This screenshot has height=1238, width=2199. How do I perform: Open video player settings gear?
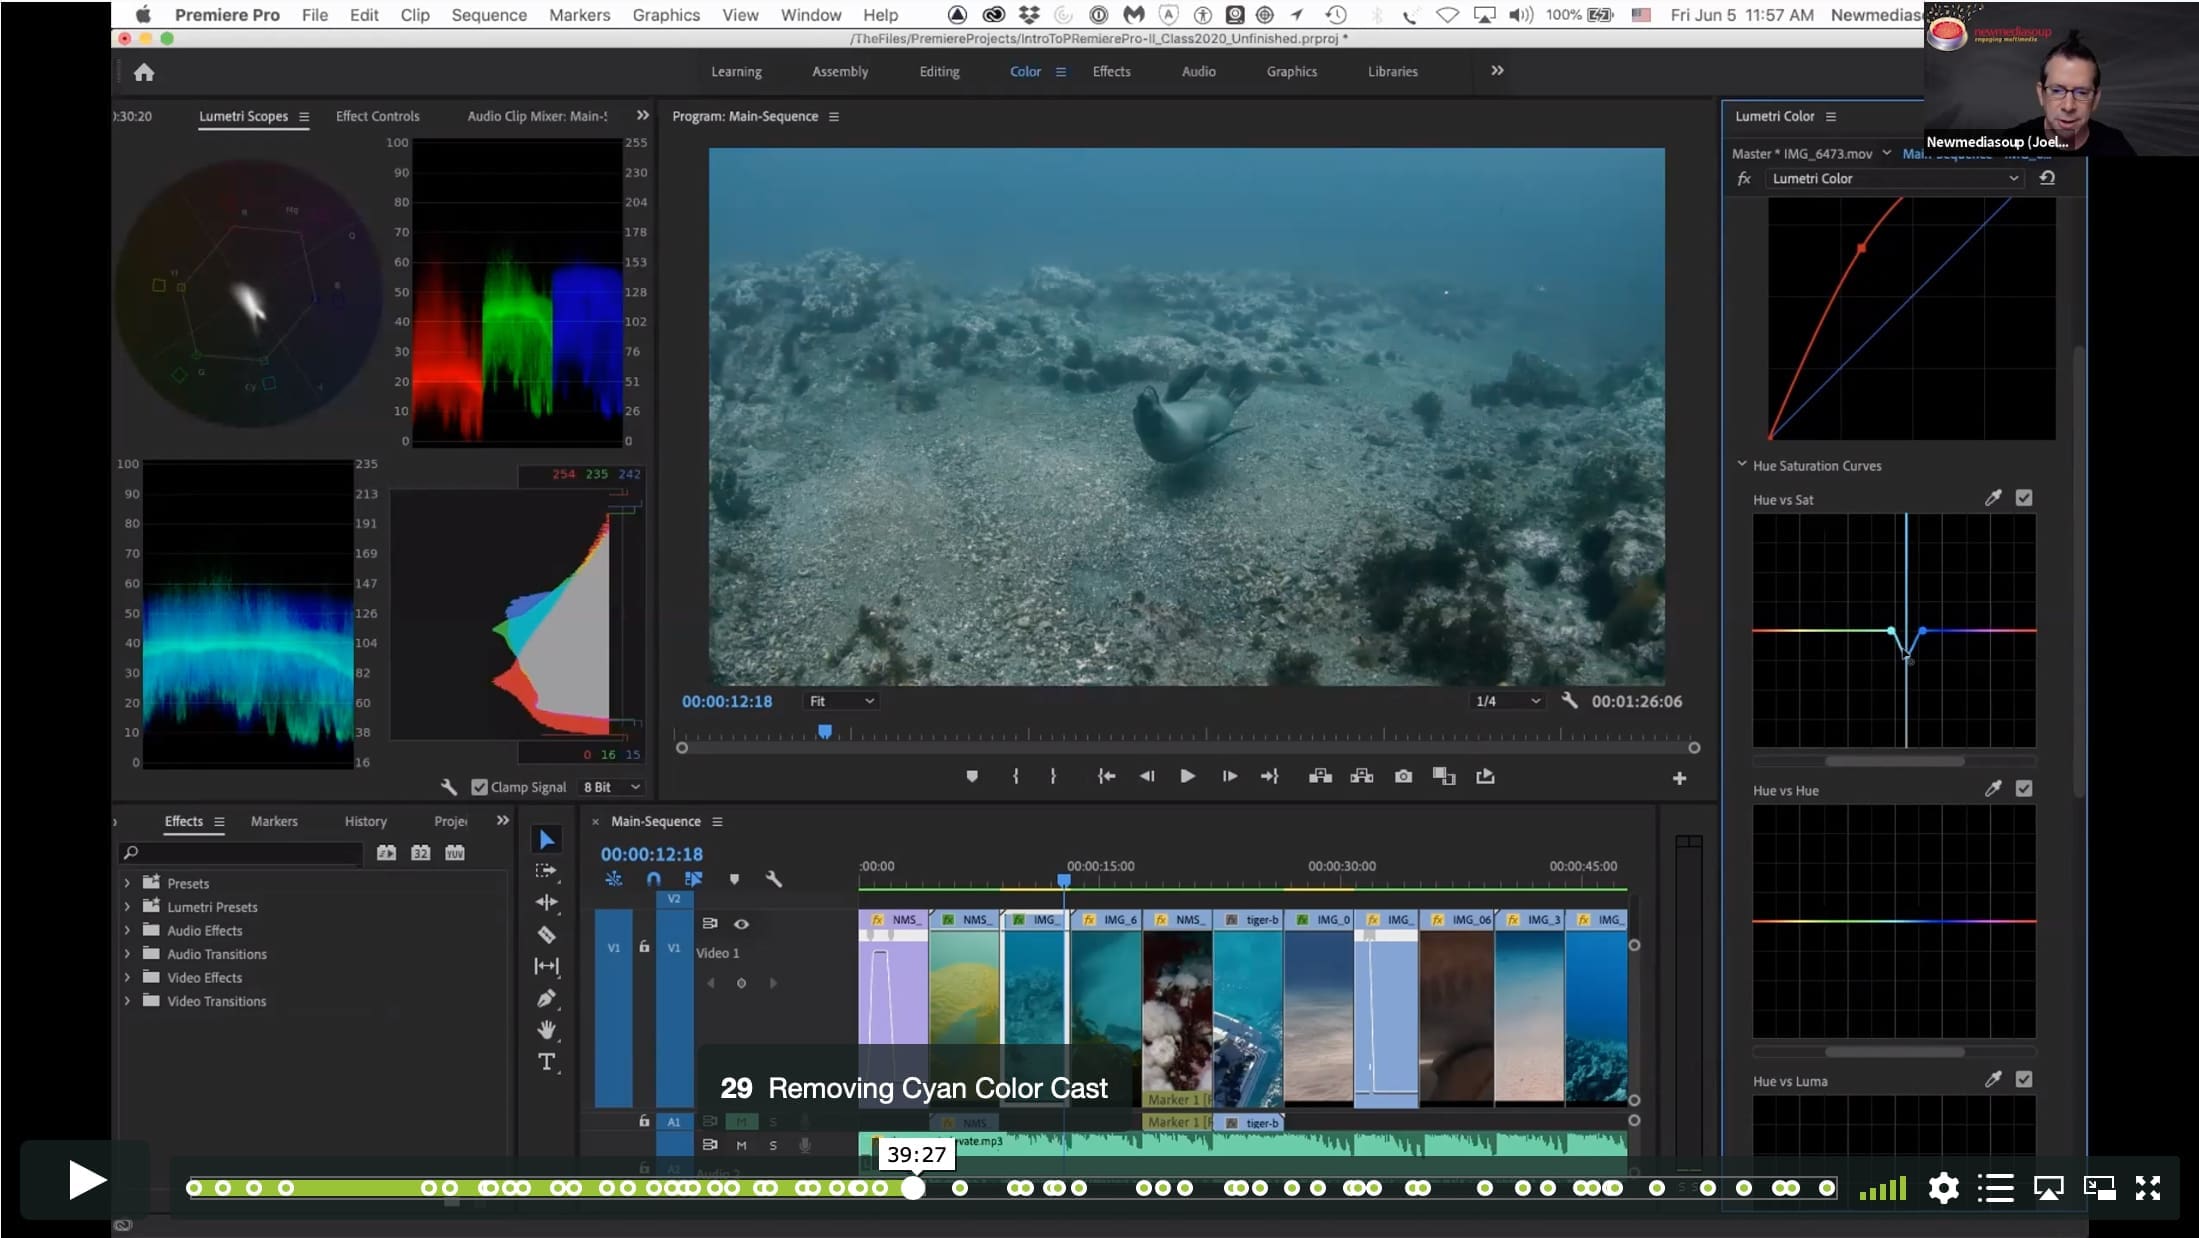1943,1188
